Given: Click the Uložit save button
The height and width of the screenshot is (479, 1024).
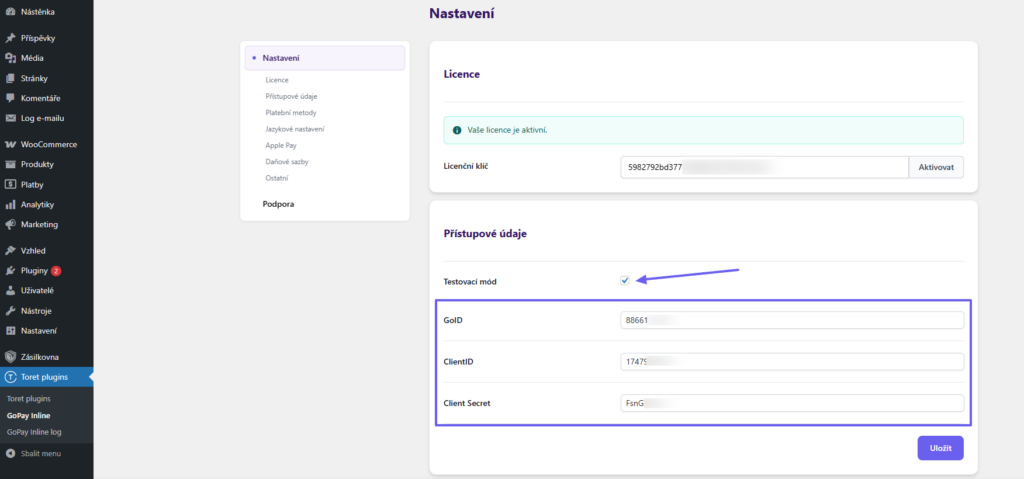Looking at the screenshot, I should [x=940, y=448].
